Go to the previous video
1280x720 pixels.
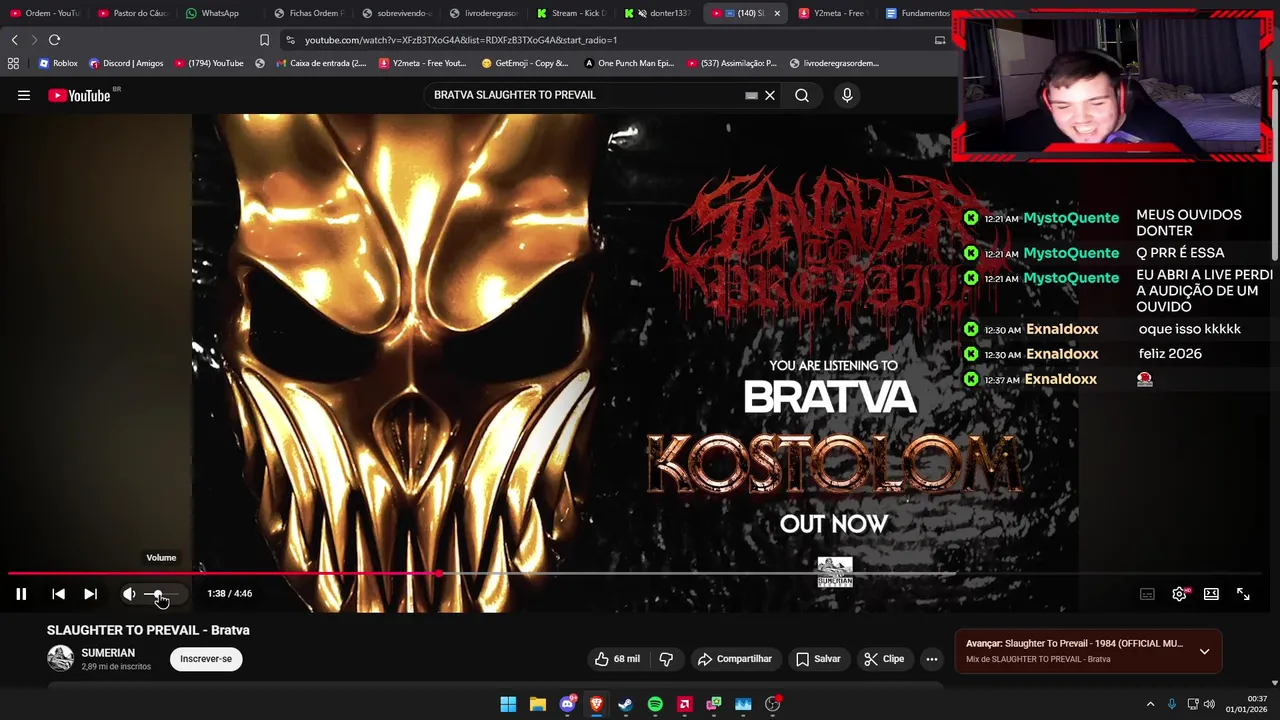pyautogui.click(x=58, y=594)
